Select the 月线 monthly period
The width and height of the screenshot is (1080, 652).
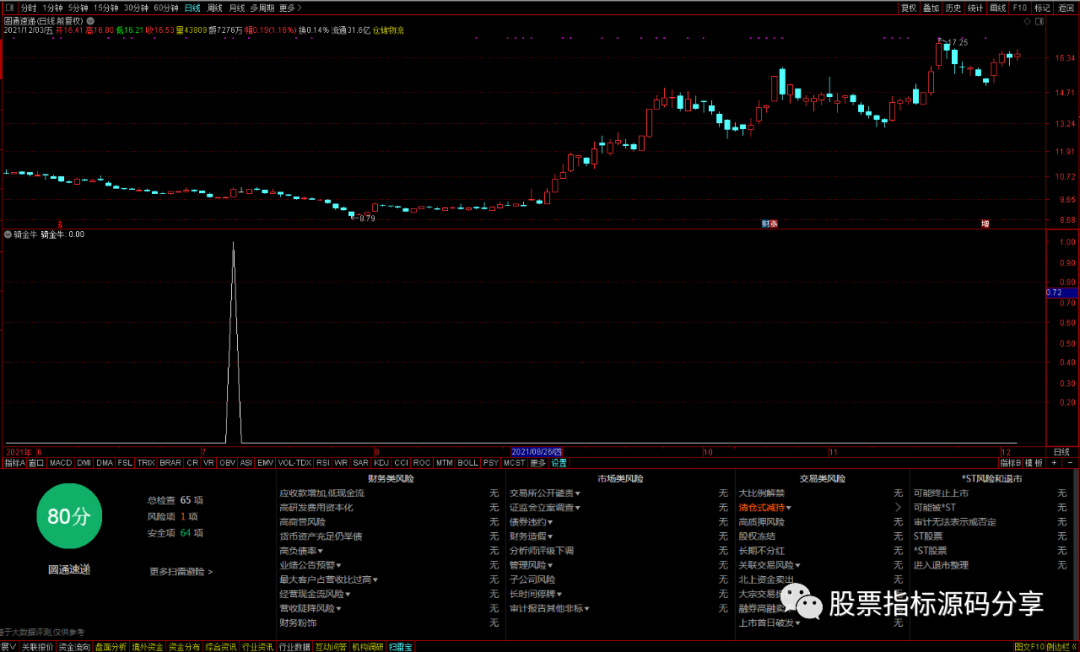pos(236,8)
